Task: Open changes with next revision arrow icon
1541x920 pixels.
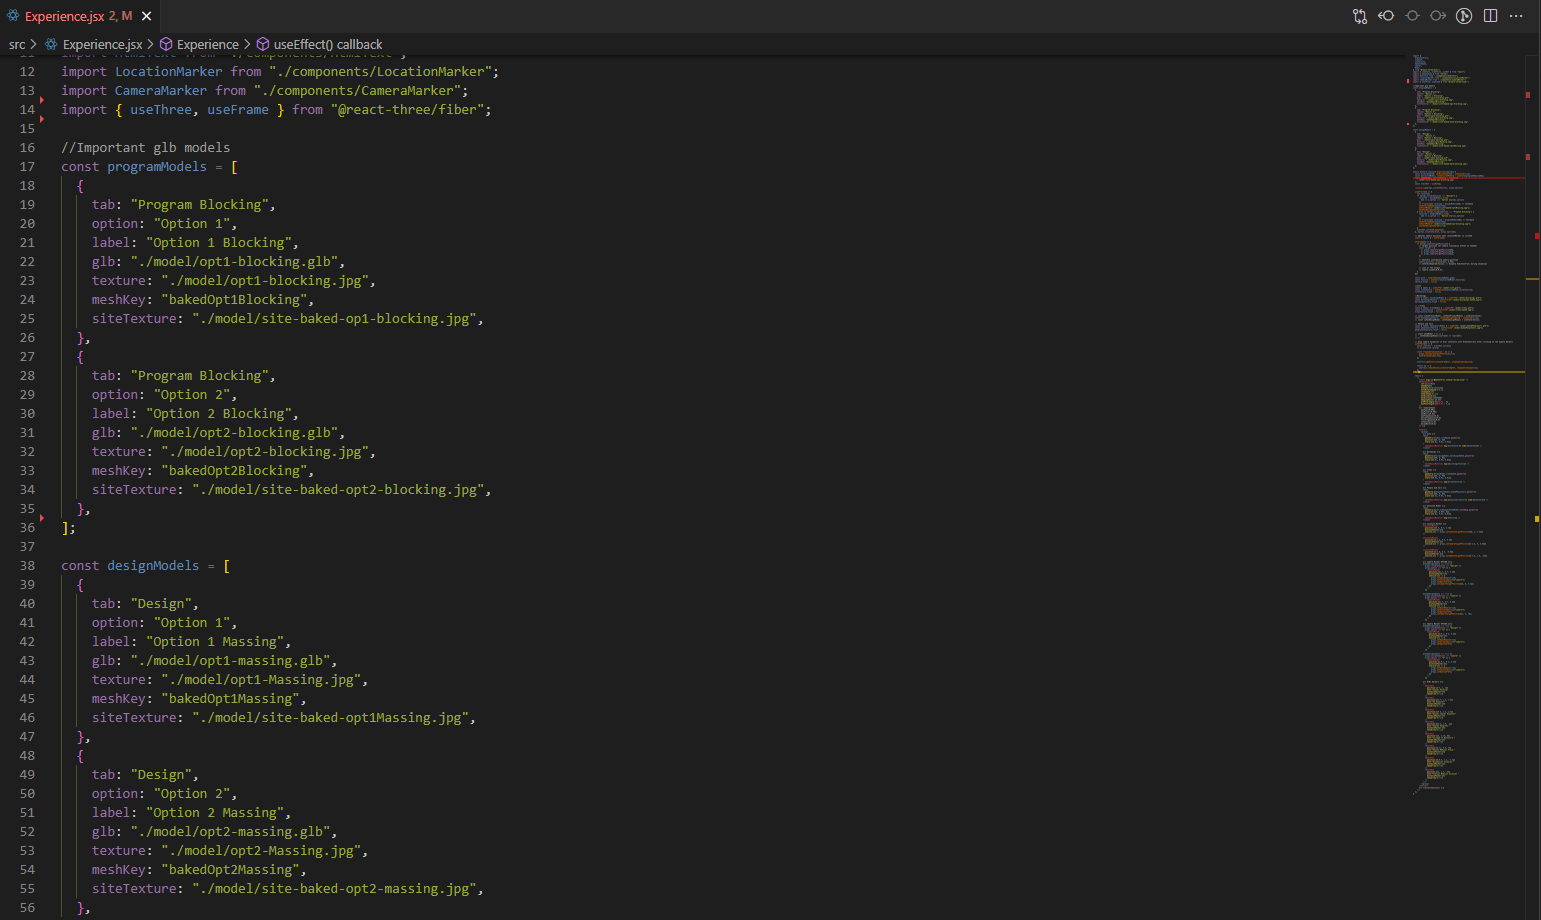Action: pyautogui.click(x=1438, y=16)
